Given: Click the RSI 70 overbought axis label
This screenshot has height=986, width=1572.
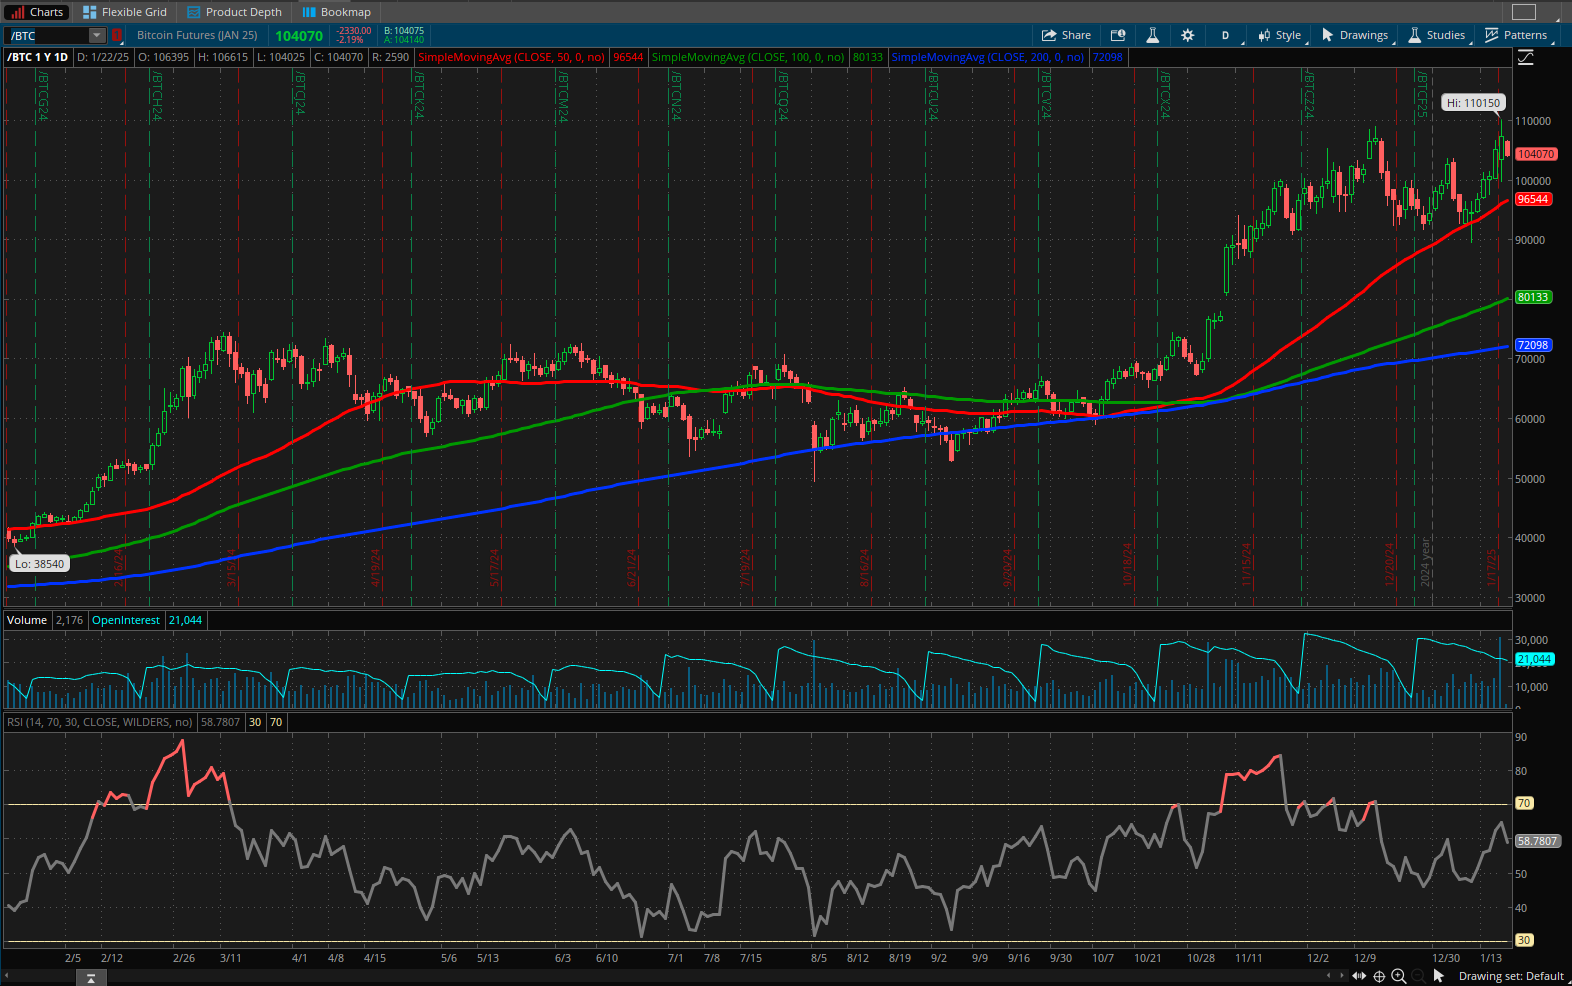Looking at the screenshot, I should [1524, 803].
